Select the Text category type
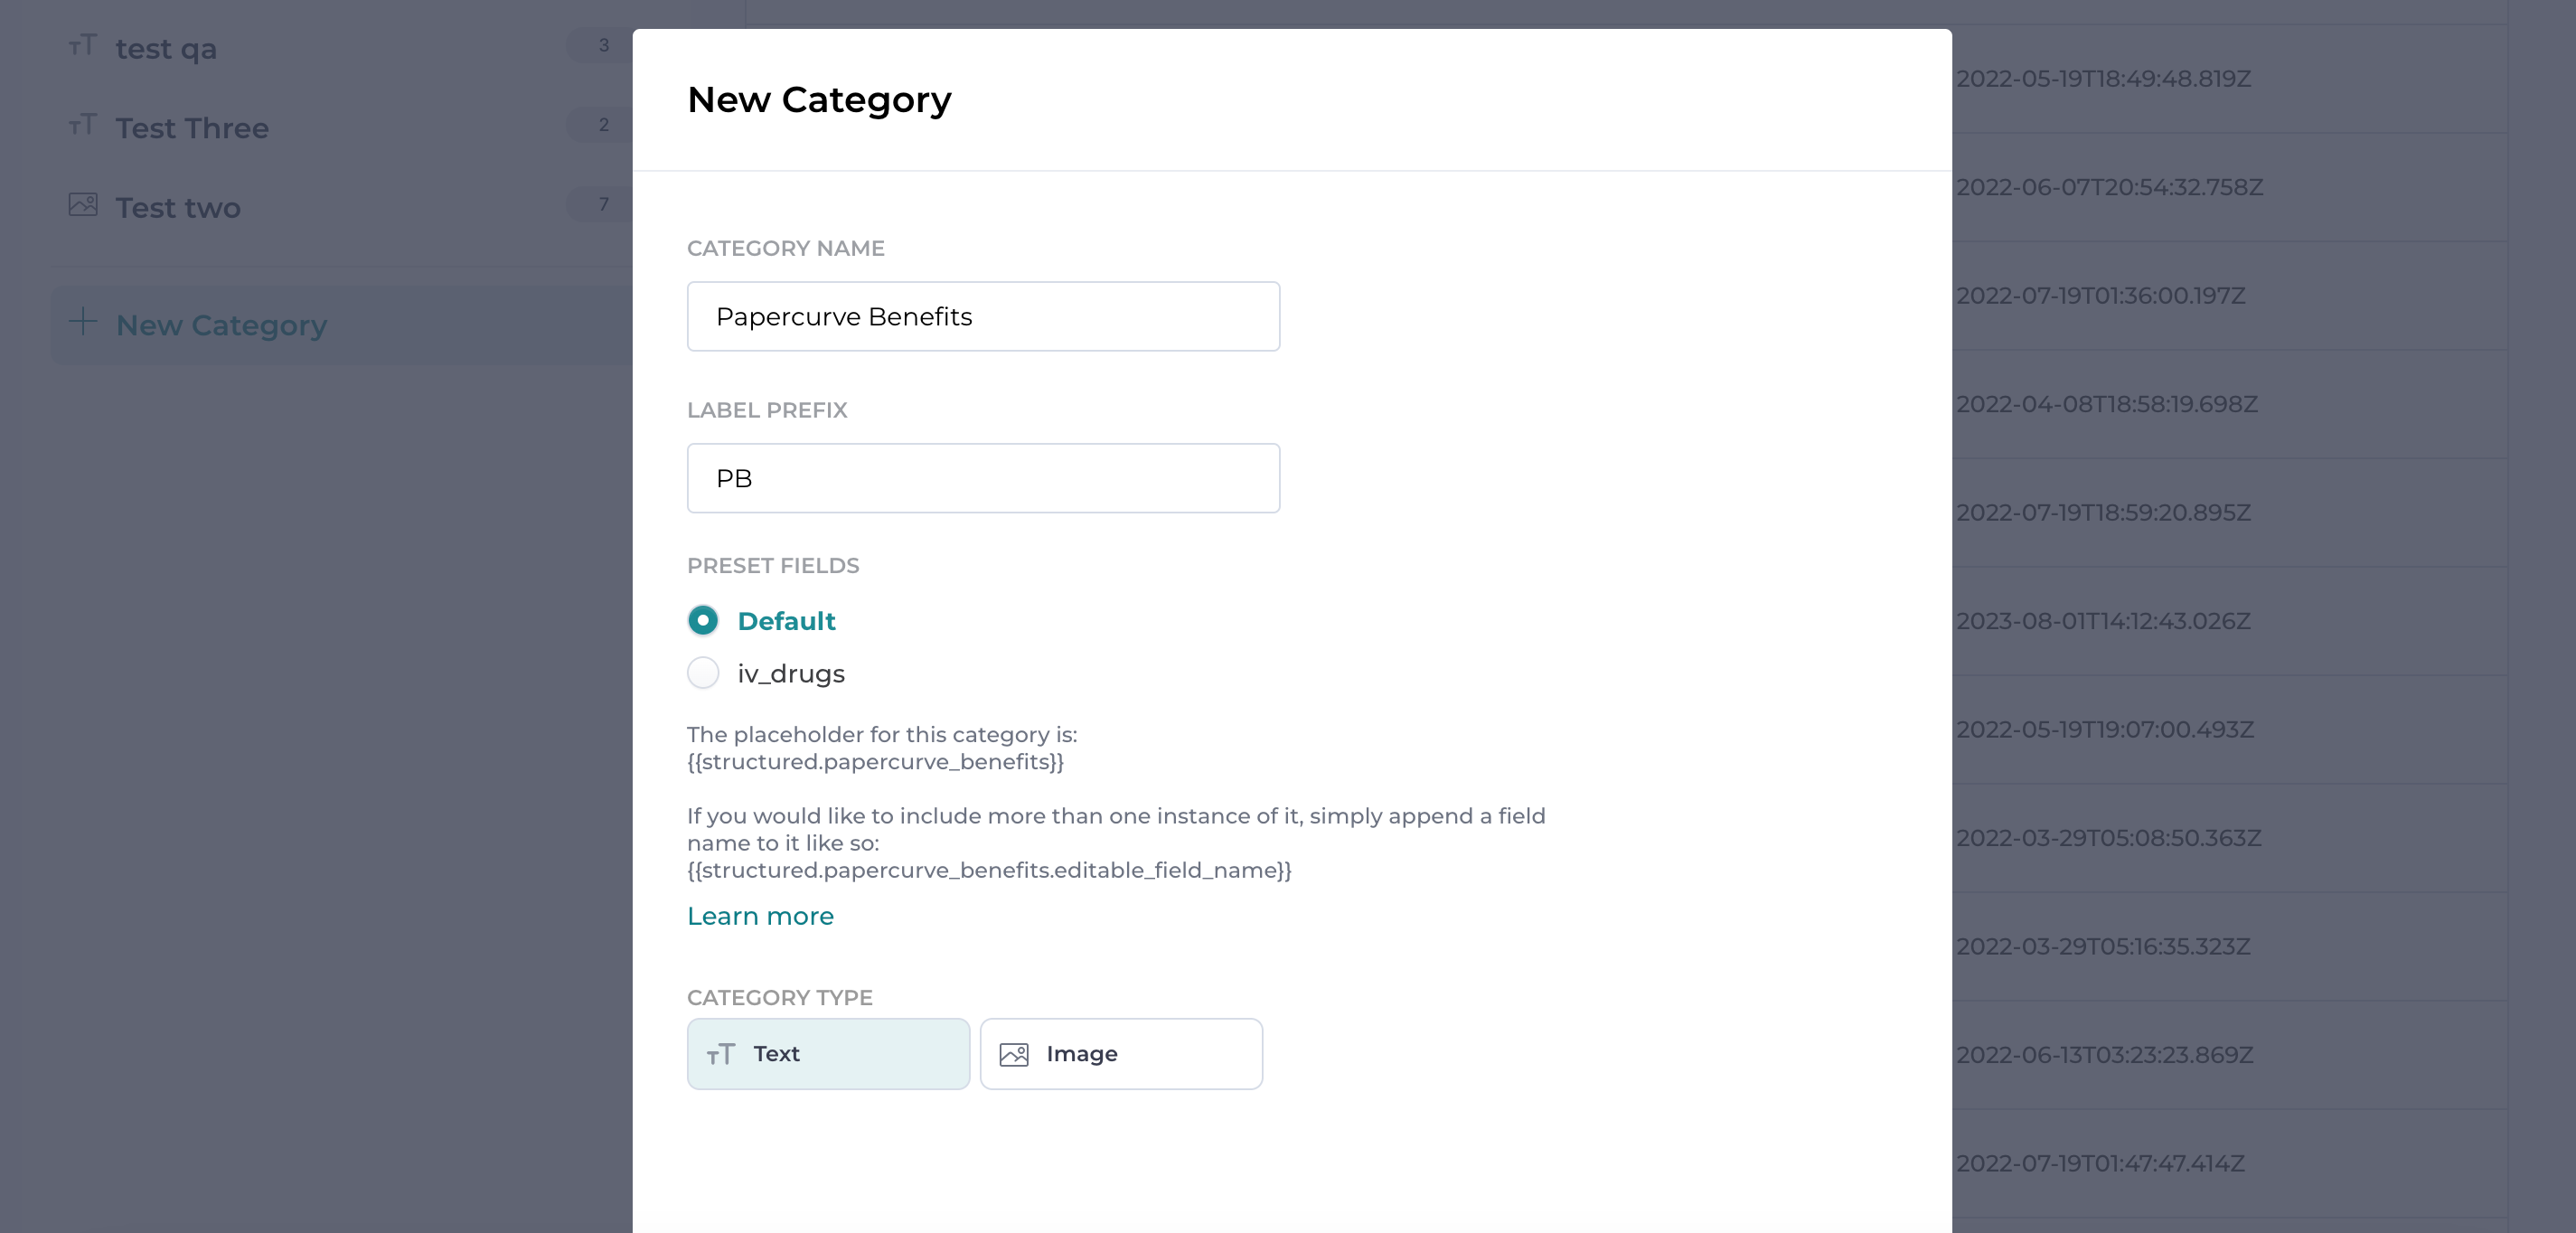2576x1233 pixels. click(828, 1053)
